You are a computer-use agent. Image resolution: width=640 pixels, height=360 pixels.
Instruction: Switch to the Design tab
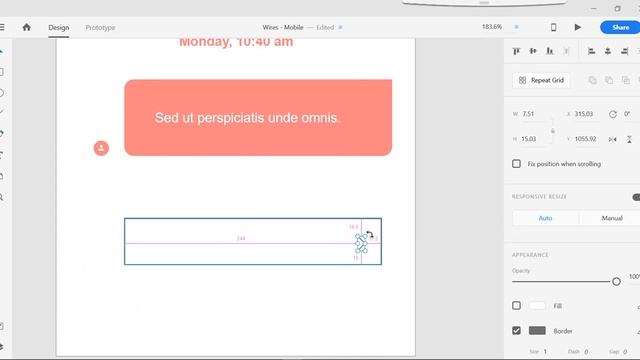point(58,27)
